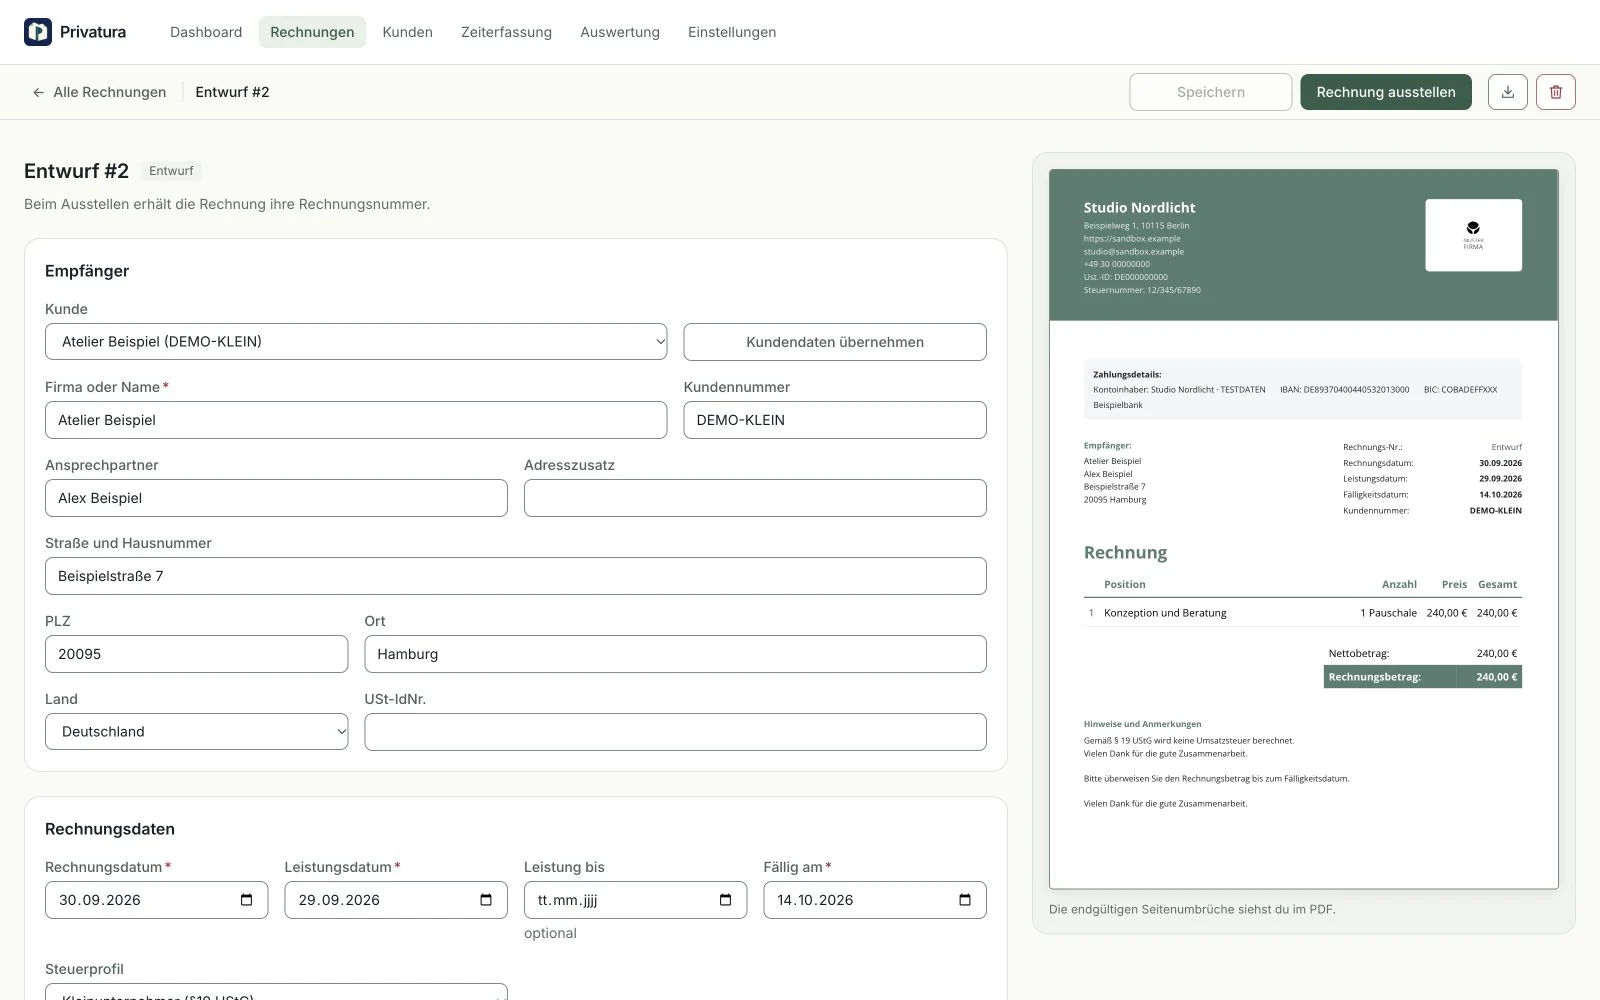Go to the Dashboard tab

click(206, 32)
